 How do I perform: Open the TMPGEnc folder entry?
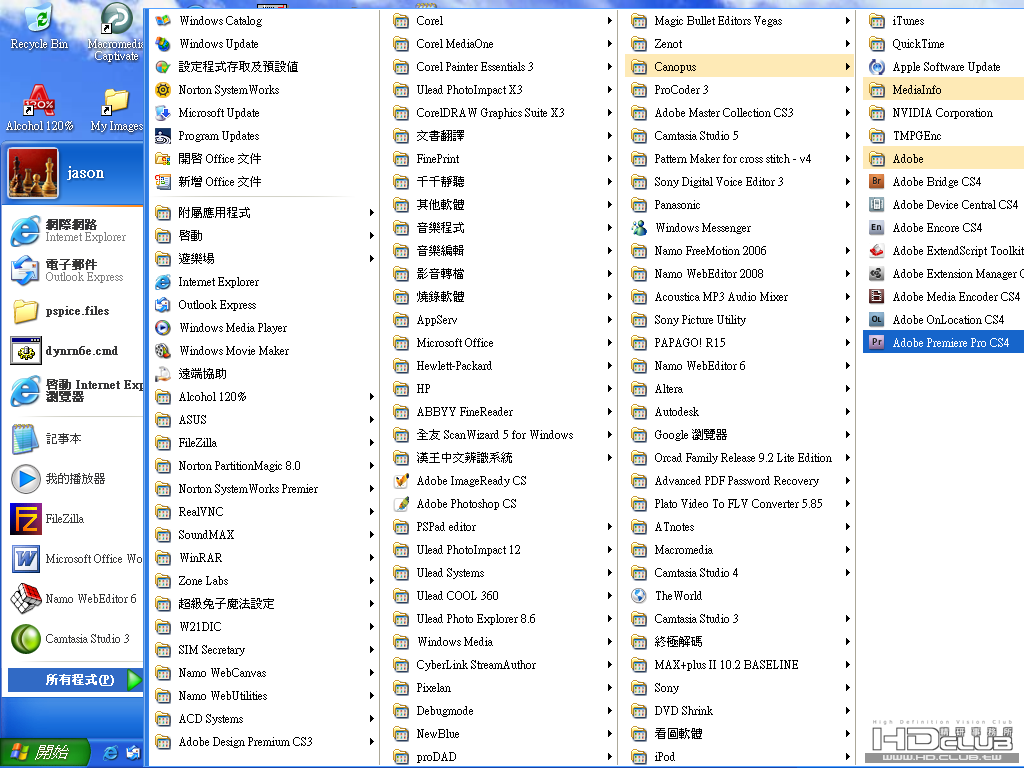943,136
